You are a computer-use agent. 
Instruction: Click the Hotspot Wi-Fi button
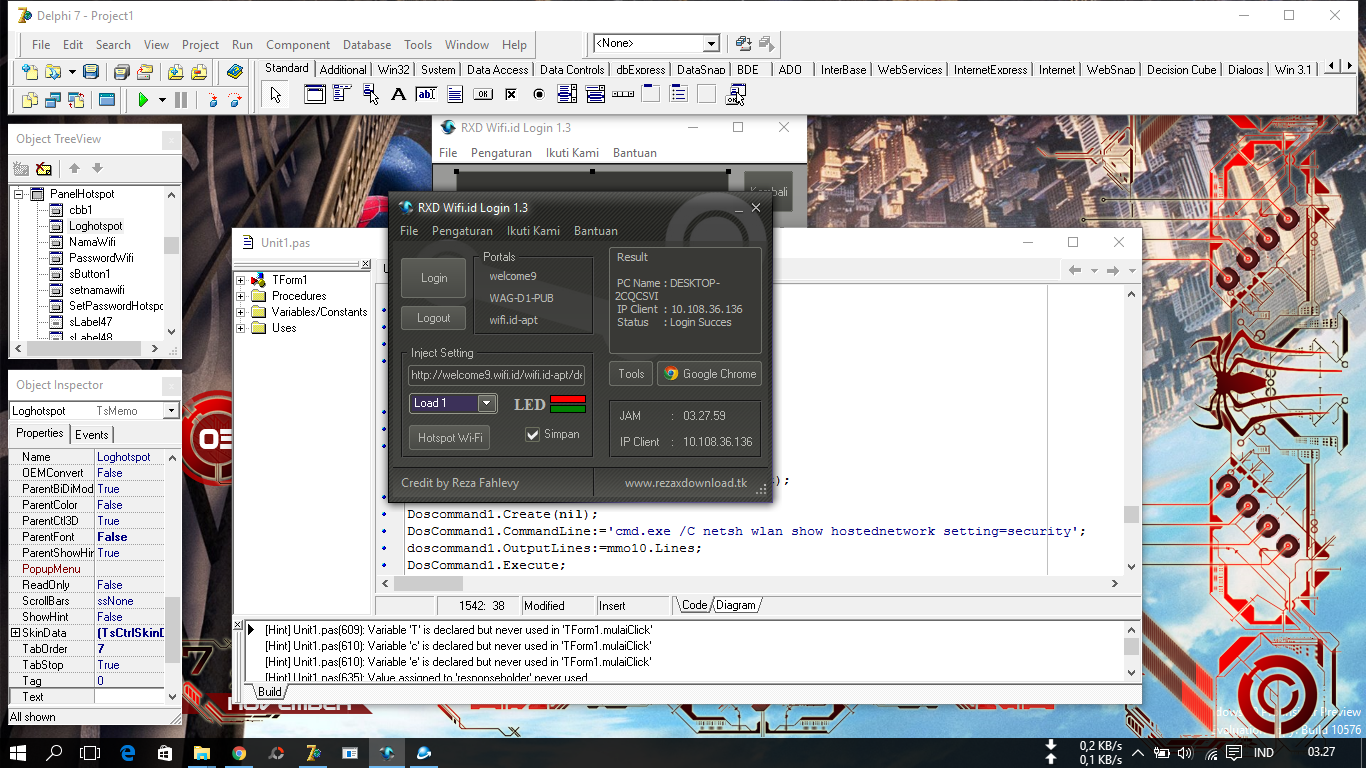coord(450,438)
